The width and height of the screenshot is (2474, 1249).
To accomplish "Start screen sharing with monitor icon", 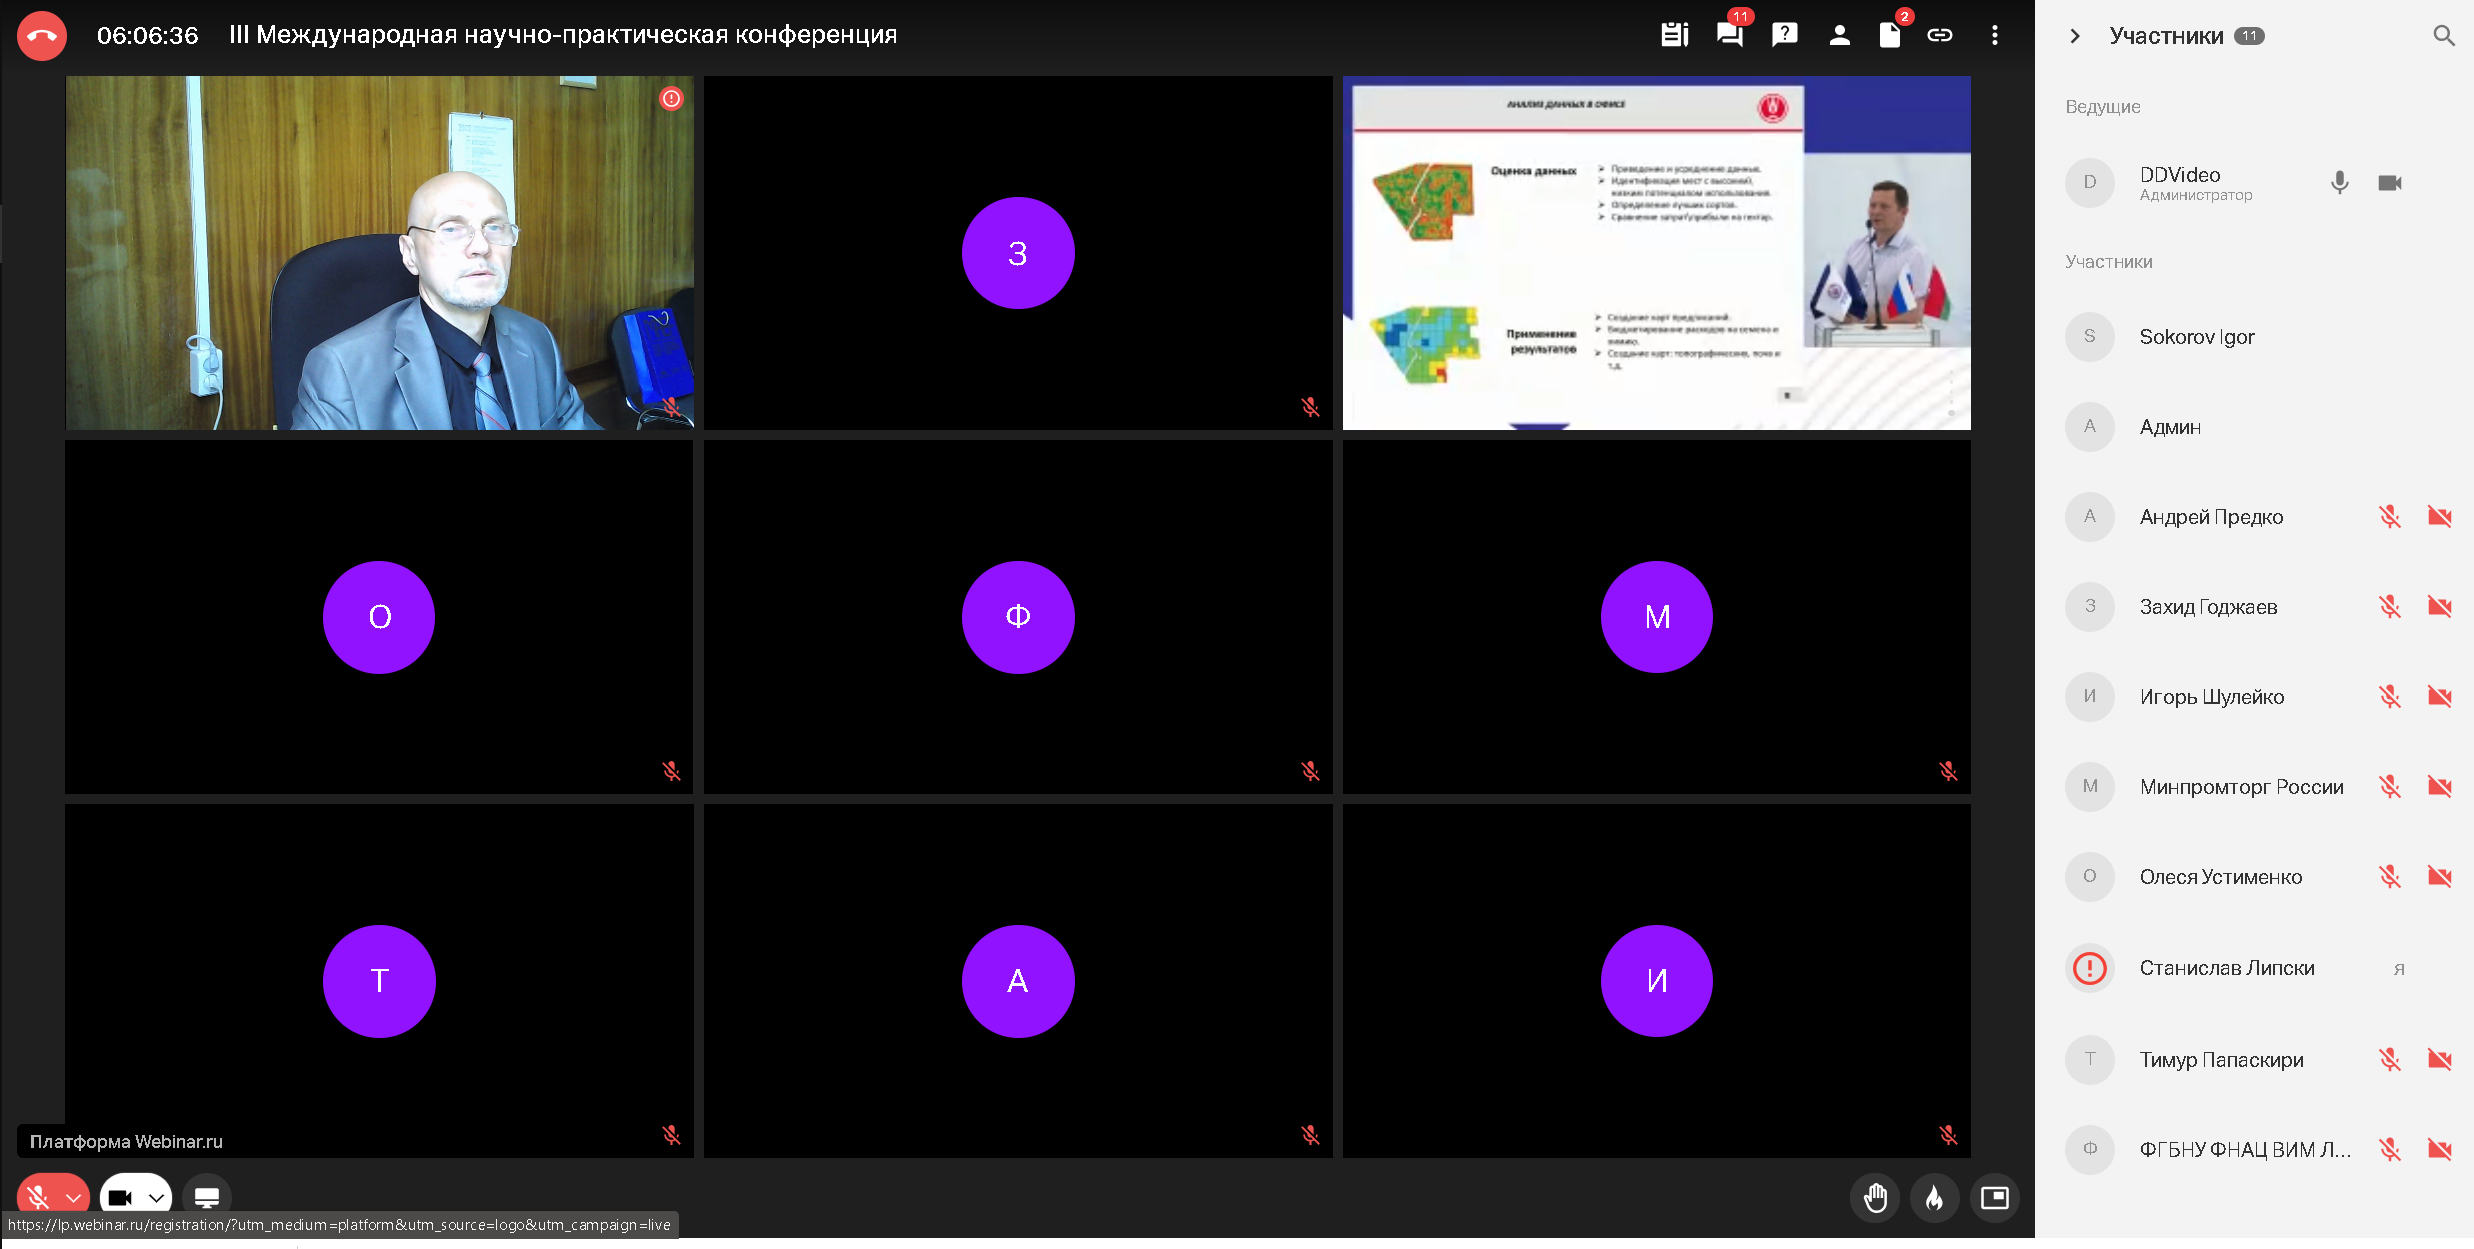I will [x=207, y=1197].
